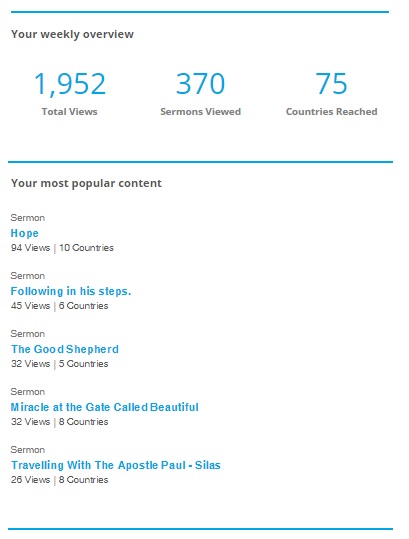
Task: Open the Following in his steps sermon
Action: [x=71, y=291]
